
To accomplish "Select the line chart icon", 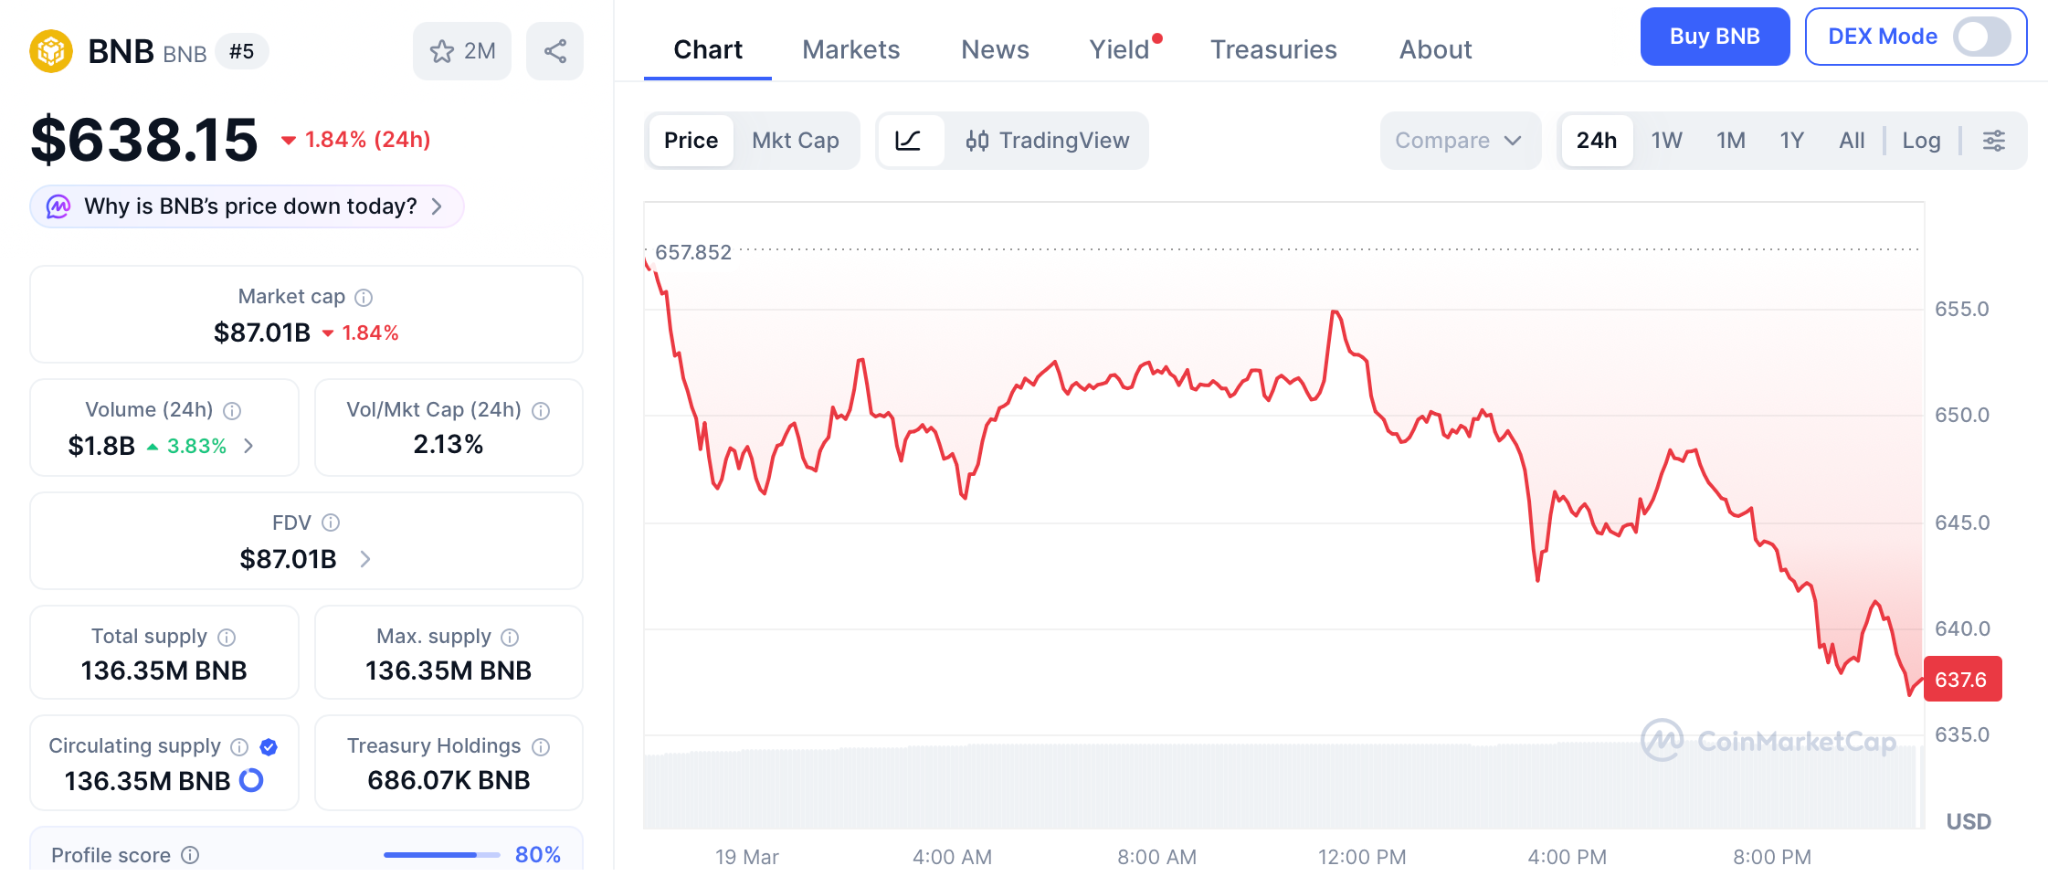I will (x=909, y=141).
